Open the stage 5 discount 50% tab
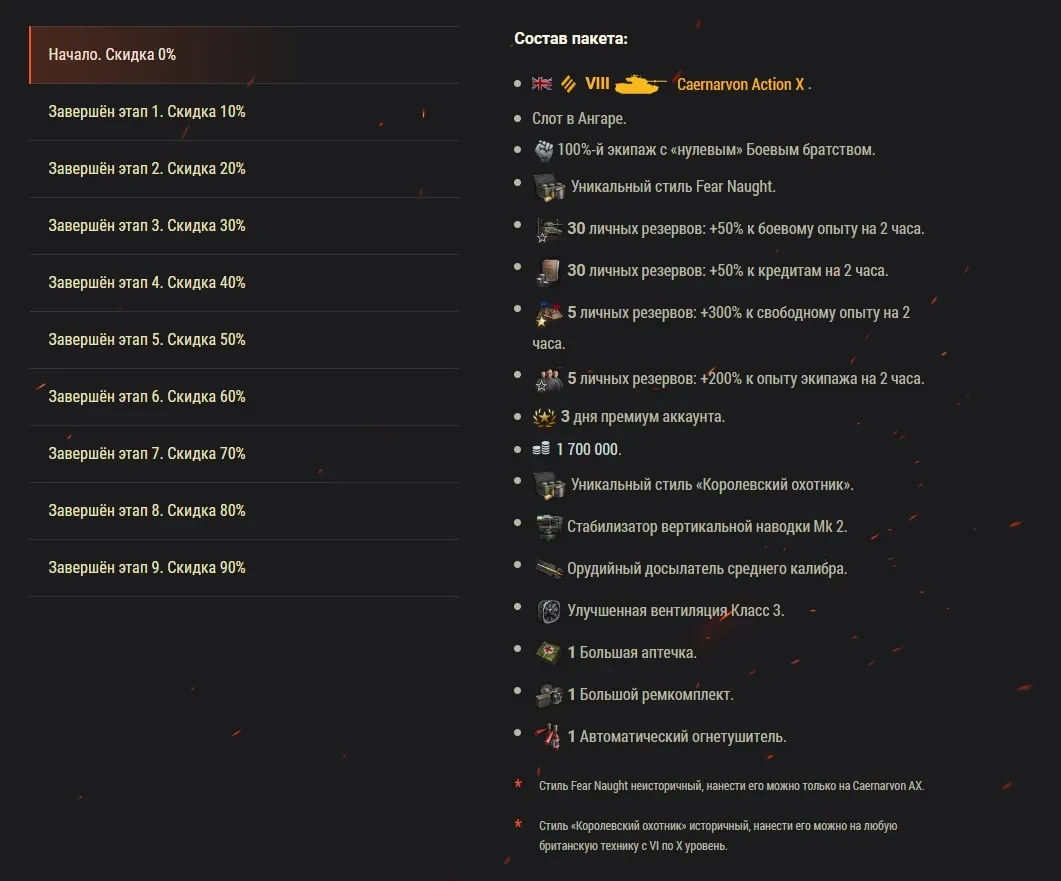This screenshot has width=1061, height=881. 244,340
